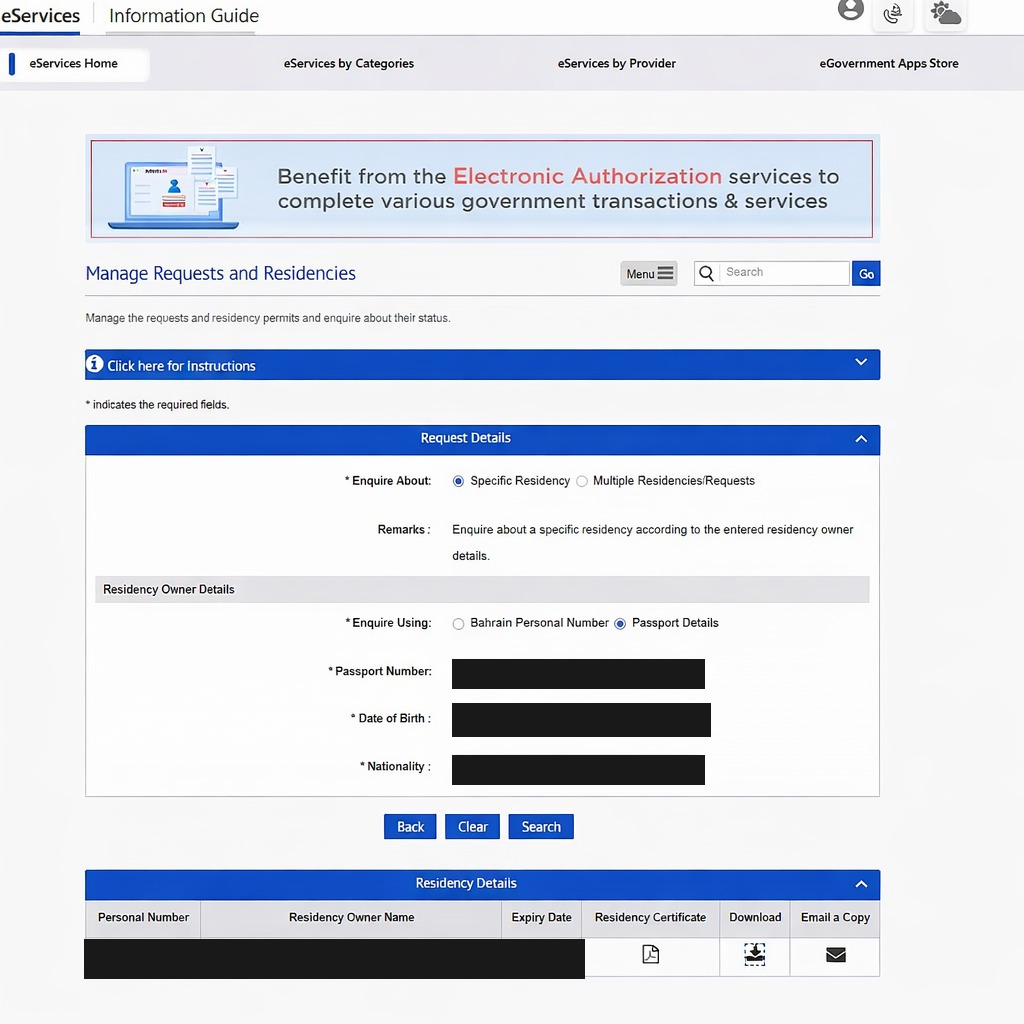The image size is (1024, 1024).
Task: Click the Electronic Authorization banner
Action: point(482,189)
